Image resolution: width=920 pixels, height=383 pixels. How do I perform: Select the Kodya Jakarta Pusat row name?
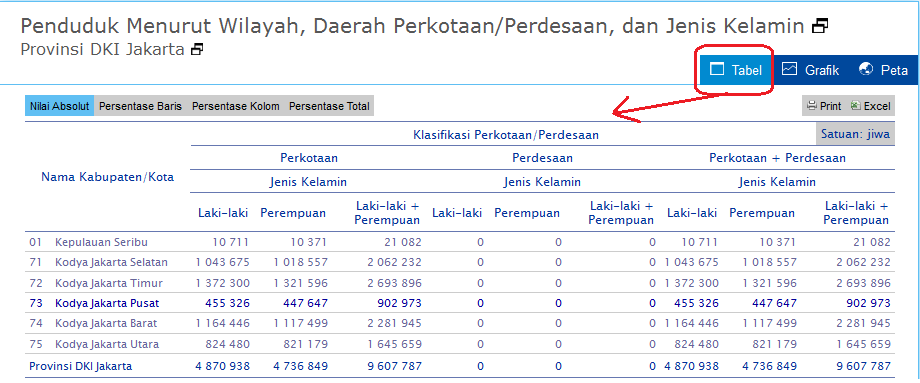click(107, 303)
